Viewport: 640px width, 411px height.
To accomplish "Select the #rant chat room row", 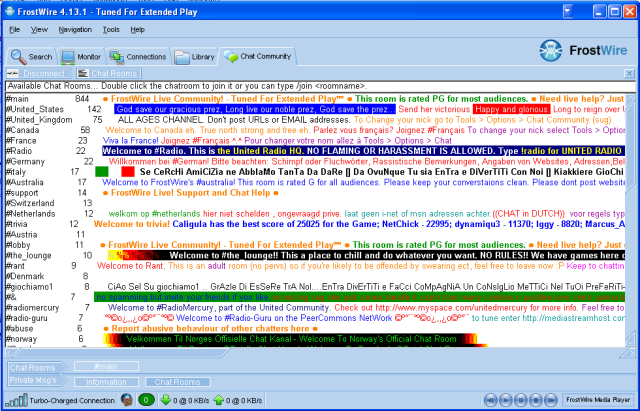I will click(315, 266).
